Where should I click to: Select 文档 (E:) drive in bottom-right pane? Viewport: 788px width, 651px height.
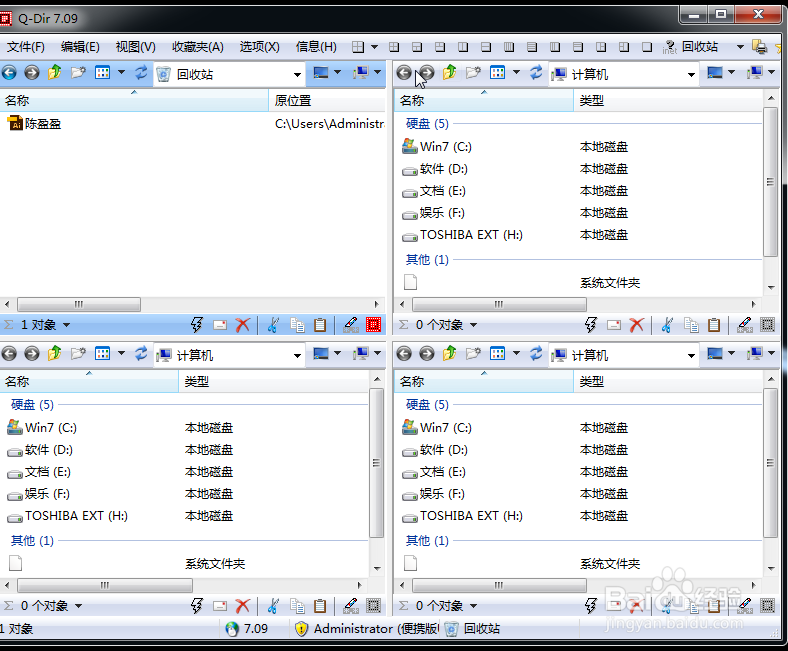coord(434,472)
